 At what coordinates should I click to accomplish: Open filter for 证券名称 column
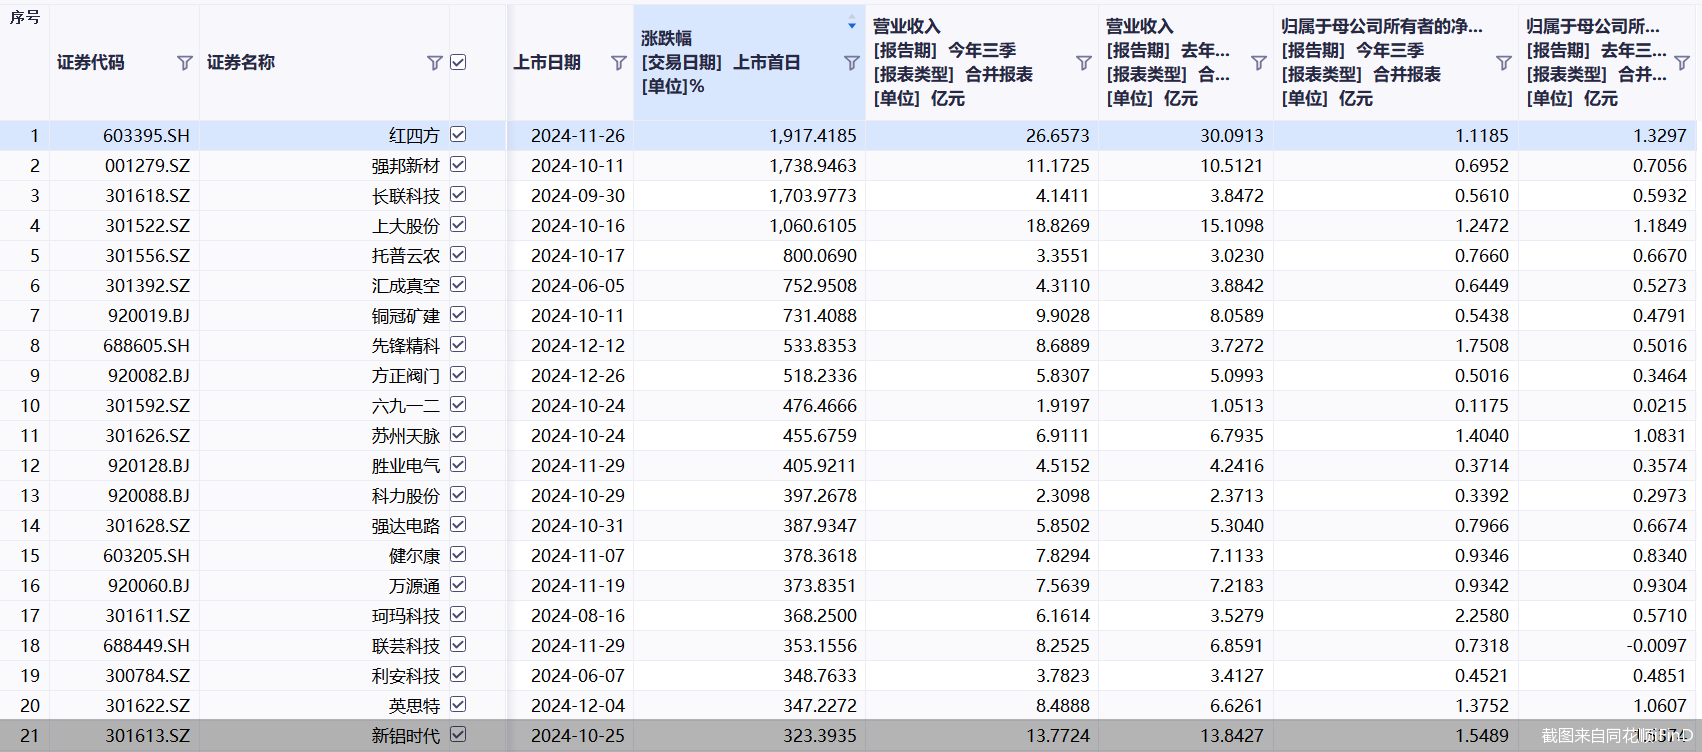[x=434, y=63]
